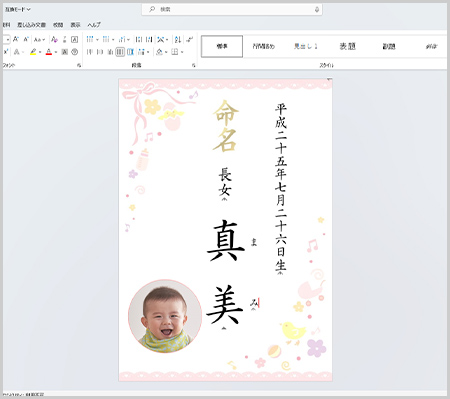450x399 pixels.
Task: Open the Change Case Aa menu
Action: (39, 40)
